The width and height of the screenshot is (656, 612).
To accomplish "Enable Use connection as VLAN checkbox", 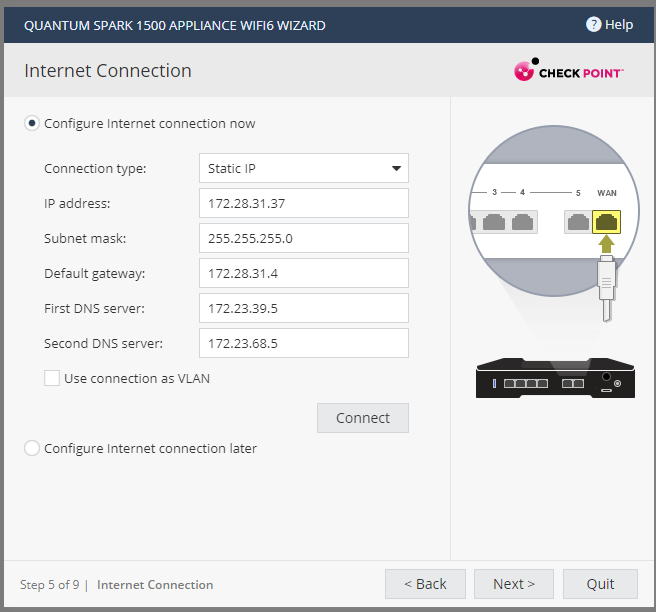I will tap(52, 378).
